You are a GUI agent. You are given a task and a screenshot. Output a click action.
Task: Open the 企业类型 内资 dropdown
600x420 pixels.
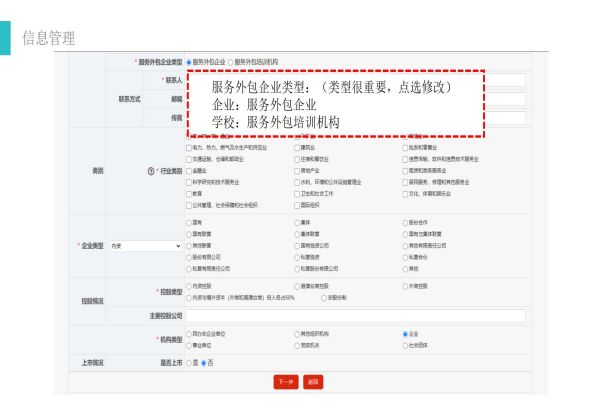[x=145, y=245]
